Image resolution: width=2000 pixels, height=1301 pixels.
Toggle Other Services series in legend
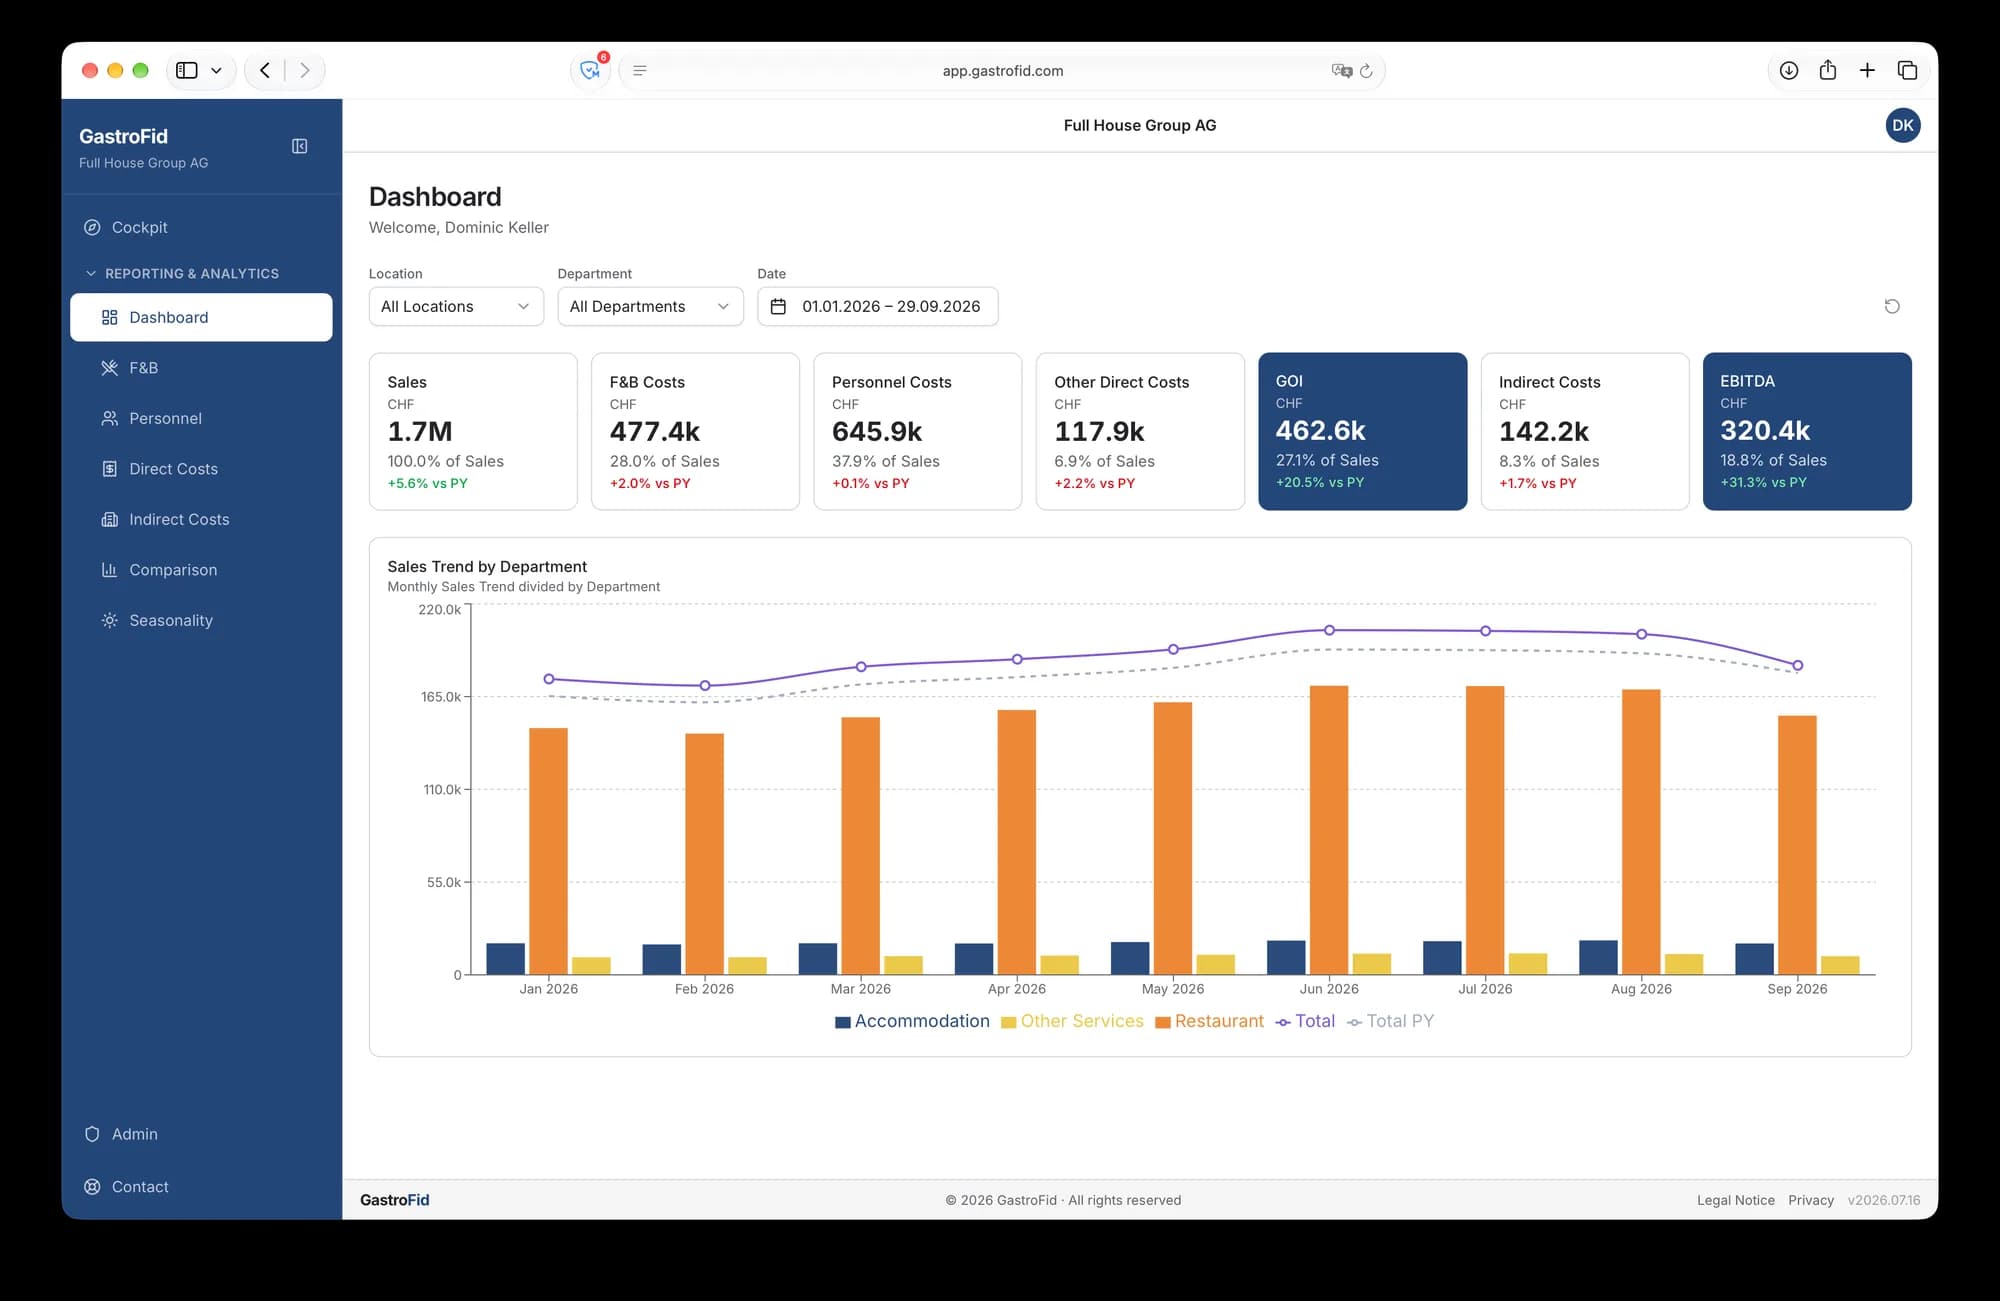click(1072, 1021)
